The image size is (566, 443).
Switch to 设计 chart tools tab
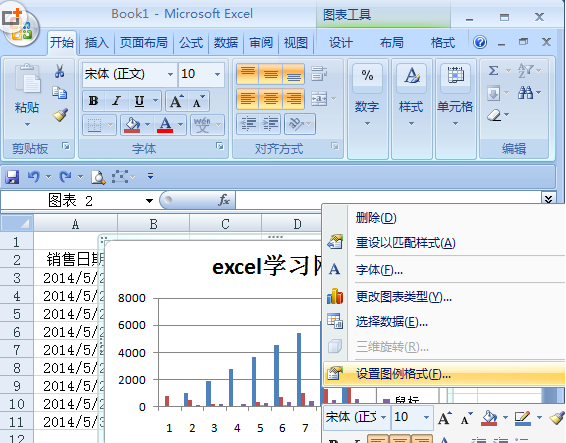[x=341, y=43]
